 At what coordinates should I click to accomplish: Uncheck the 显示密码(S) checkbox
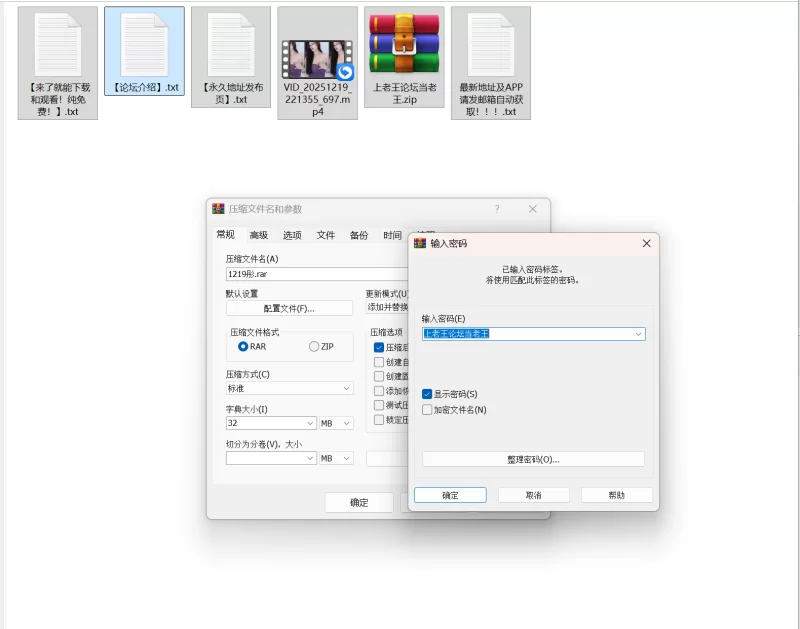click(x=427, y=394)
